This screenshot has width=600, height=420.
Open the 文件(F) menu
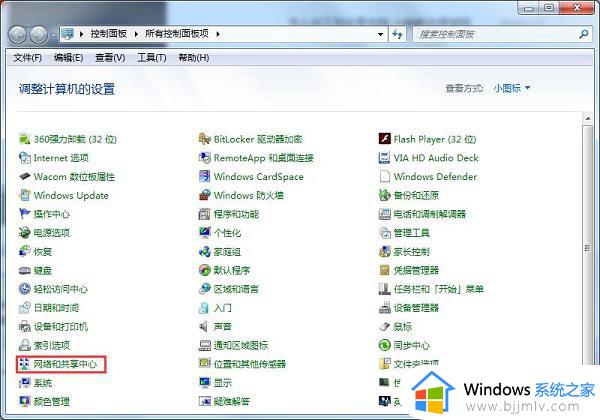(28, 58)
